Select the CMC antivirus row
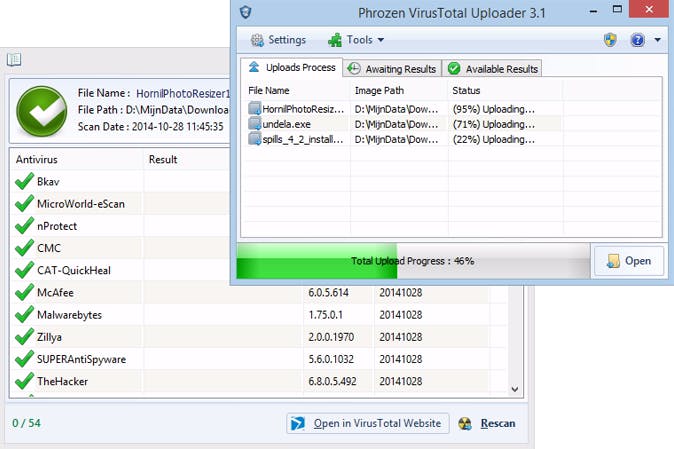The width and height of the screenshot is (674, 449). [120, 248]
